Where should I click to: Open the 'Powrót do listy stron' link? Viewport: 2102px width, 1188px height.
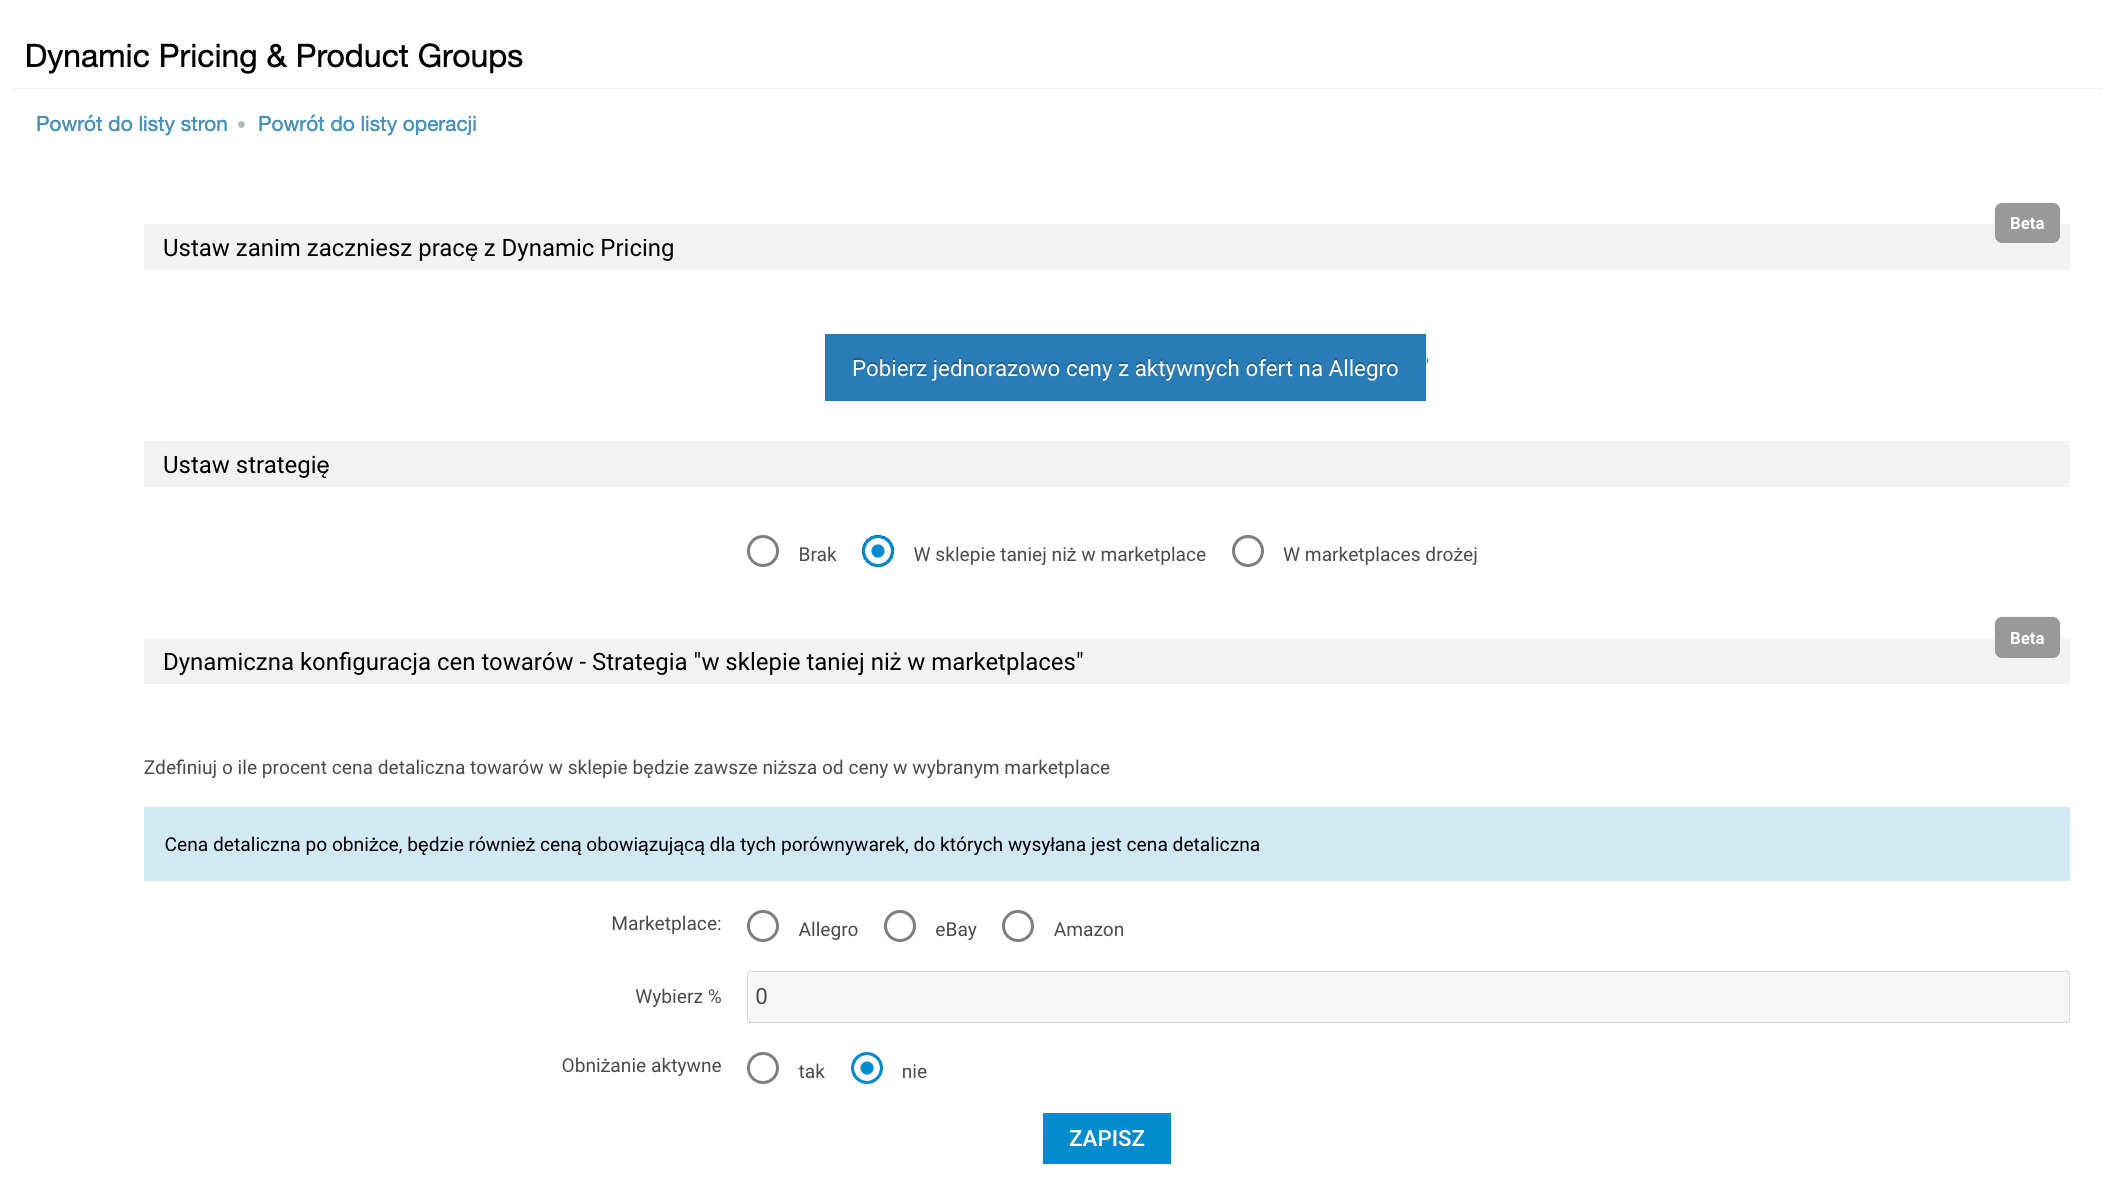tap(131, 124)
